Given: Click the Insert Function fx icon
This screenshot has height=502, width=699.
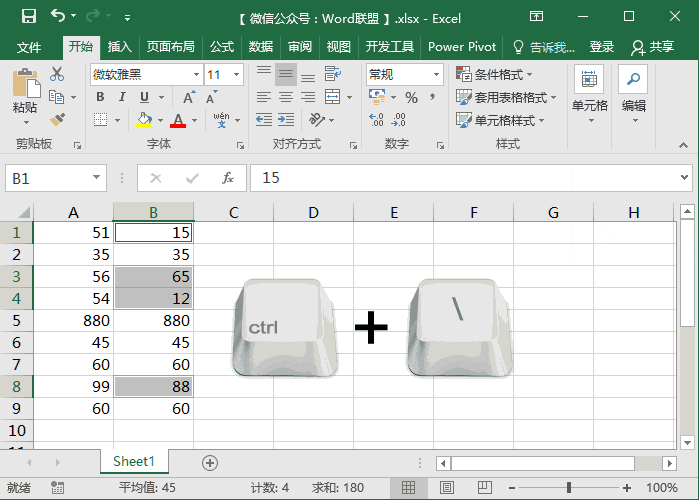Looking at the screenshot, I should pyautogui.click(x=228, y=178).
